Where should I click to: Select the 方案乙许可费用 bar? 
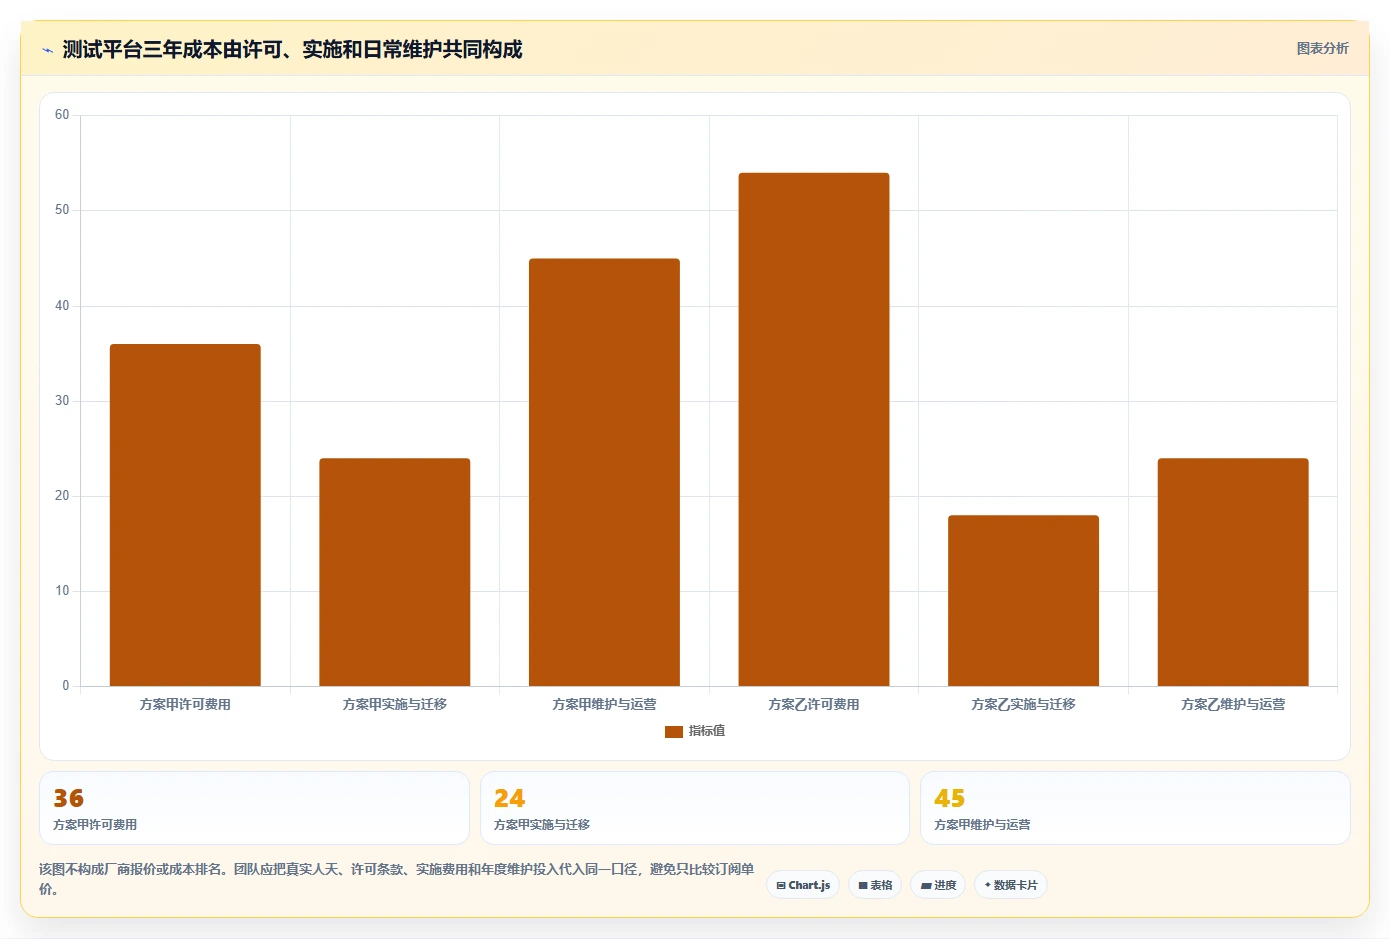(814, 429)
